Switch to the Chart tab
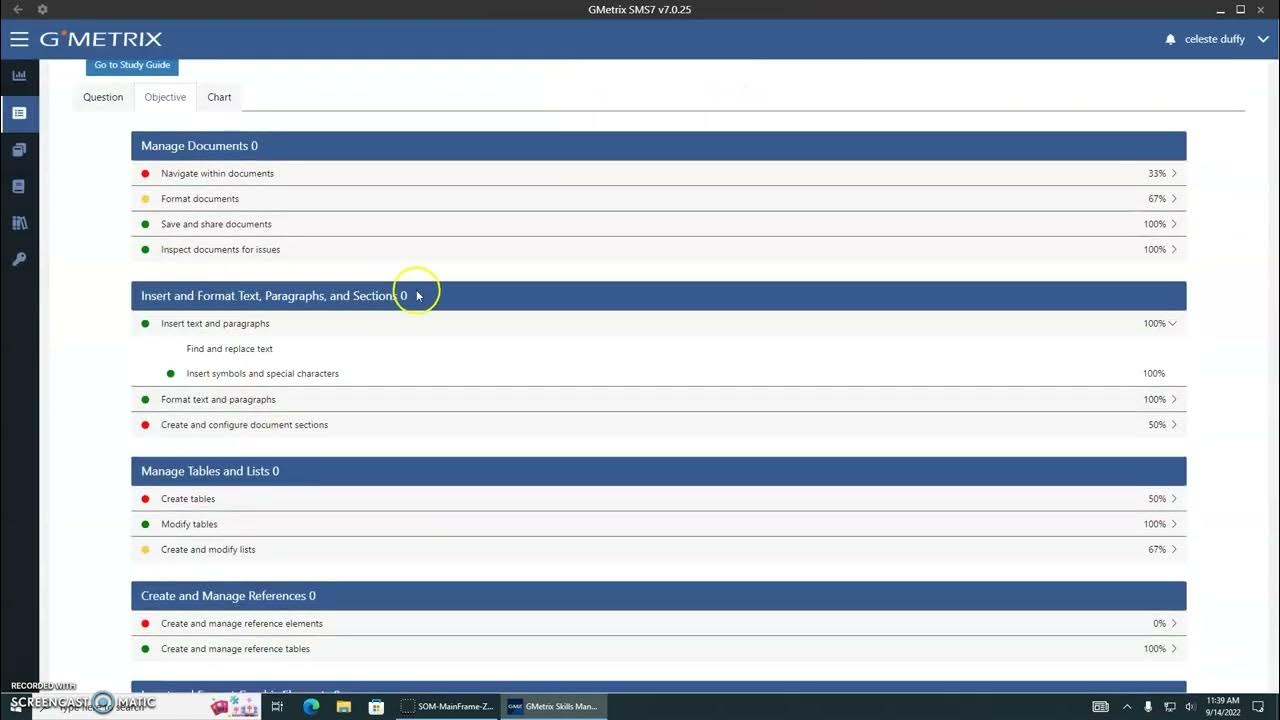The image size is (1280, 720). coord(219,97)
